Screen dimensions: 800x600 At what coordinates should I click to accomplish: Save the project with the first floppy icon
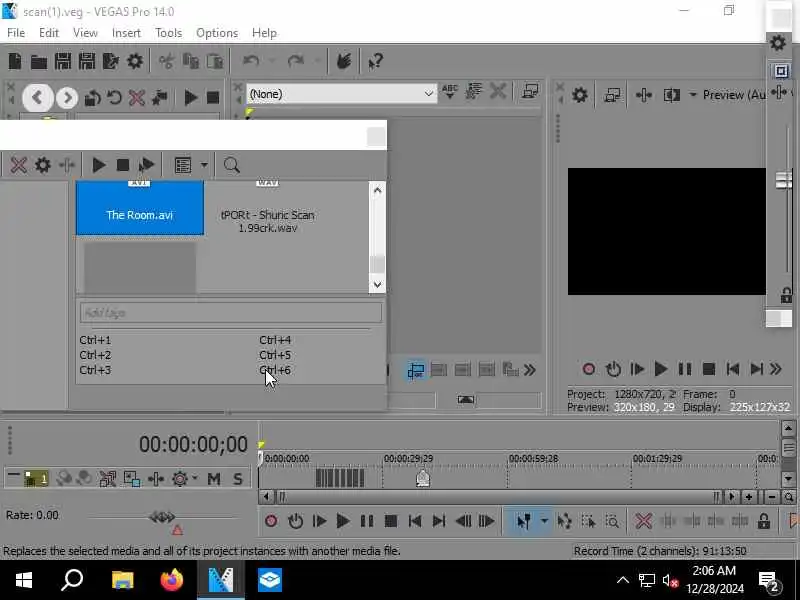63,61
